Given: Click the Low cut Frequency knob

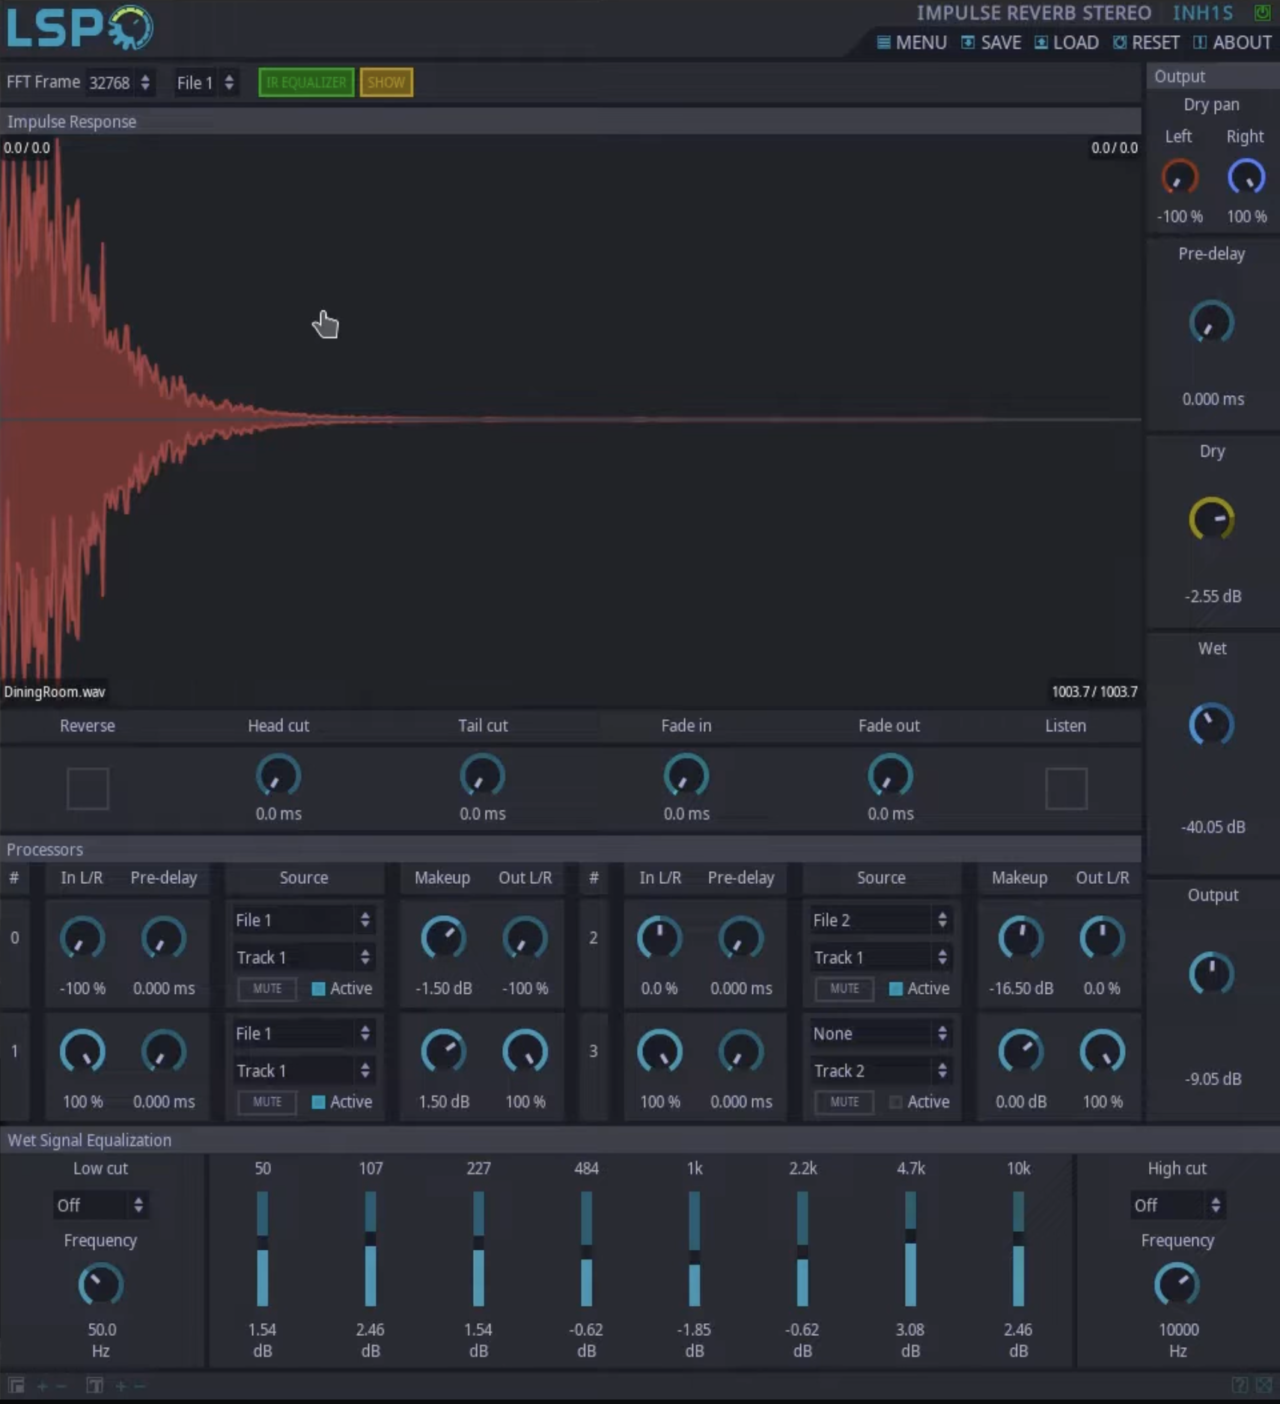Looking at the screenshot, I should pyautogui.click(x=101, y=1285).
